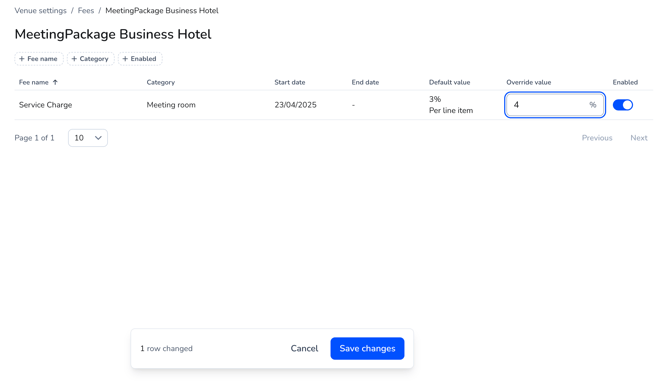
Task: Save changes to the fee override
Action: click(367, 349)
